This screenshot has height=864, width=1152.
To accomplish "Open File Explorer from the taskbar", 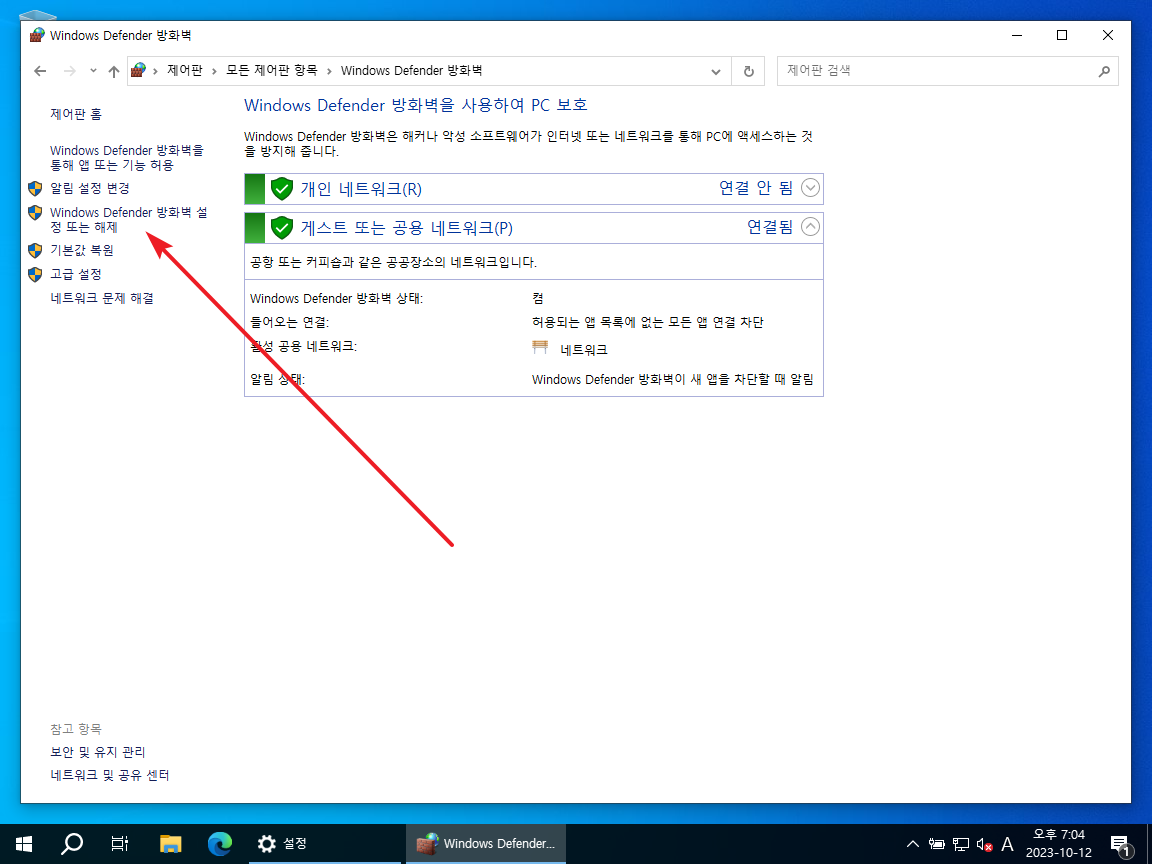I will [x=170, y=843].
